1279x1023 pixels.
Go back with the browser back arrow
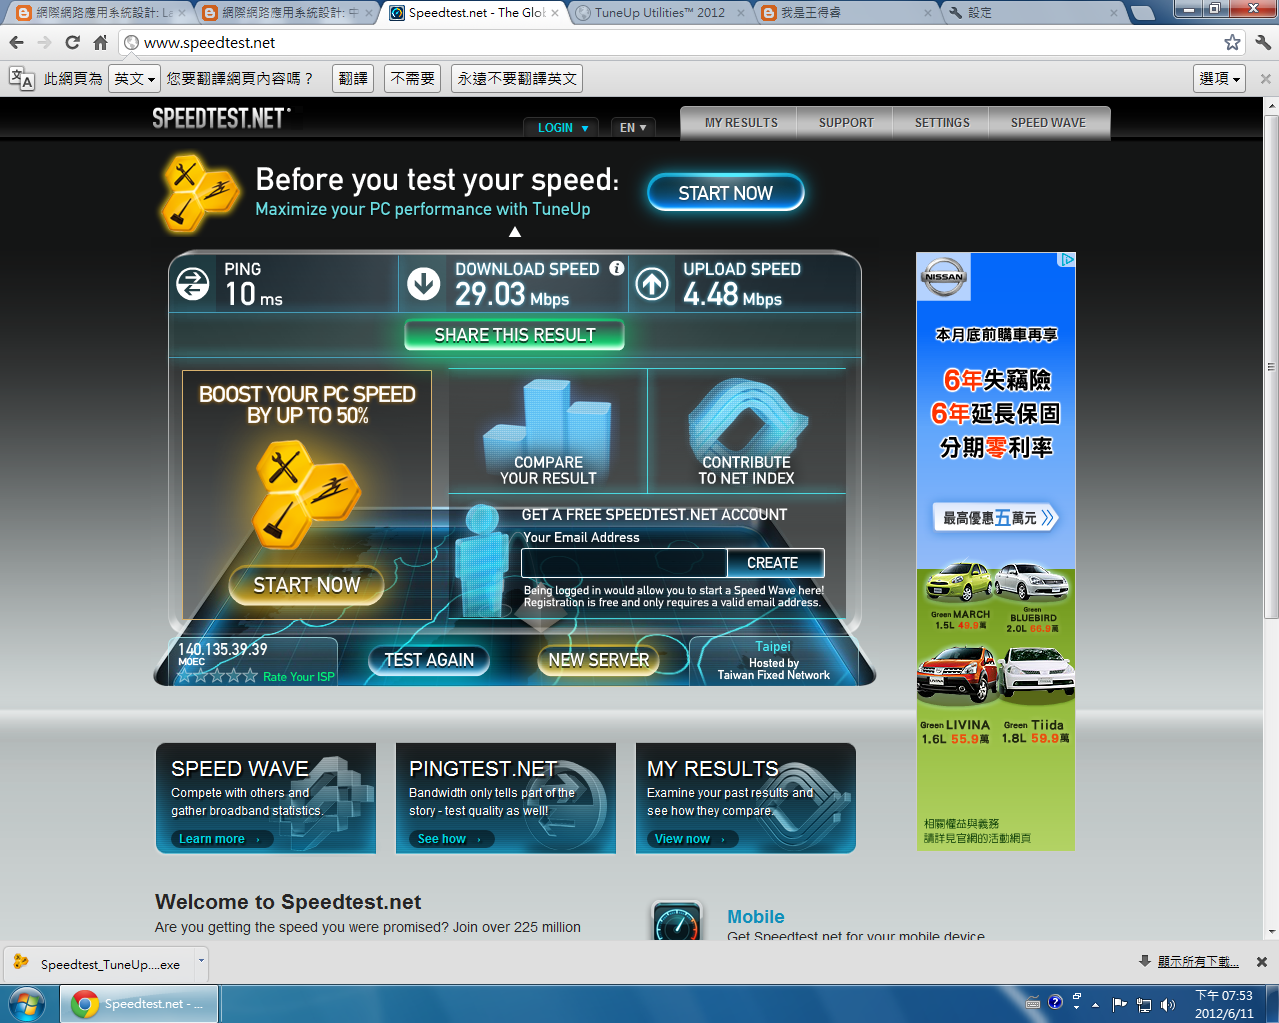pos(16,43)
